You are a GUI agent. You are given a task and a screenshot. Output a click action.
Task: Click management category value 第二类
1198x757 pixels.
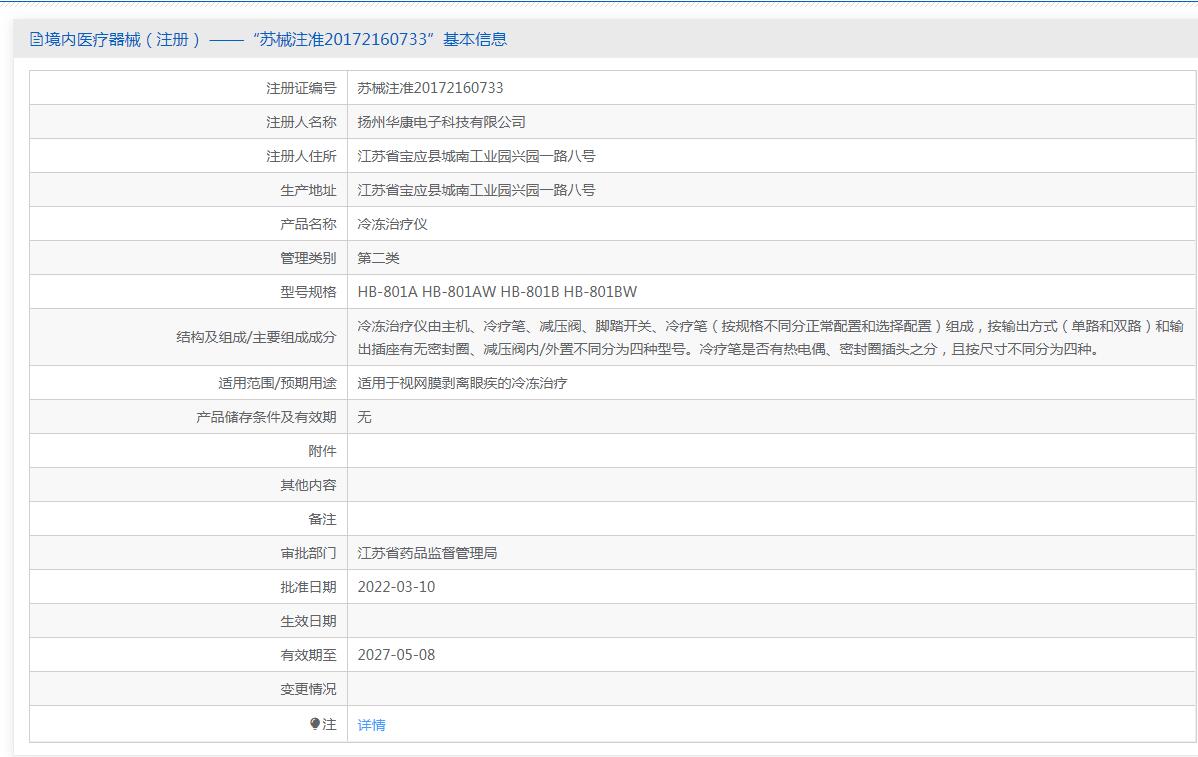click(378, 258)
